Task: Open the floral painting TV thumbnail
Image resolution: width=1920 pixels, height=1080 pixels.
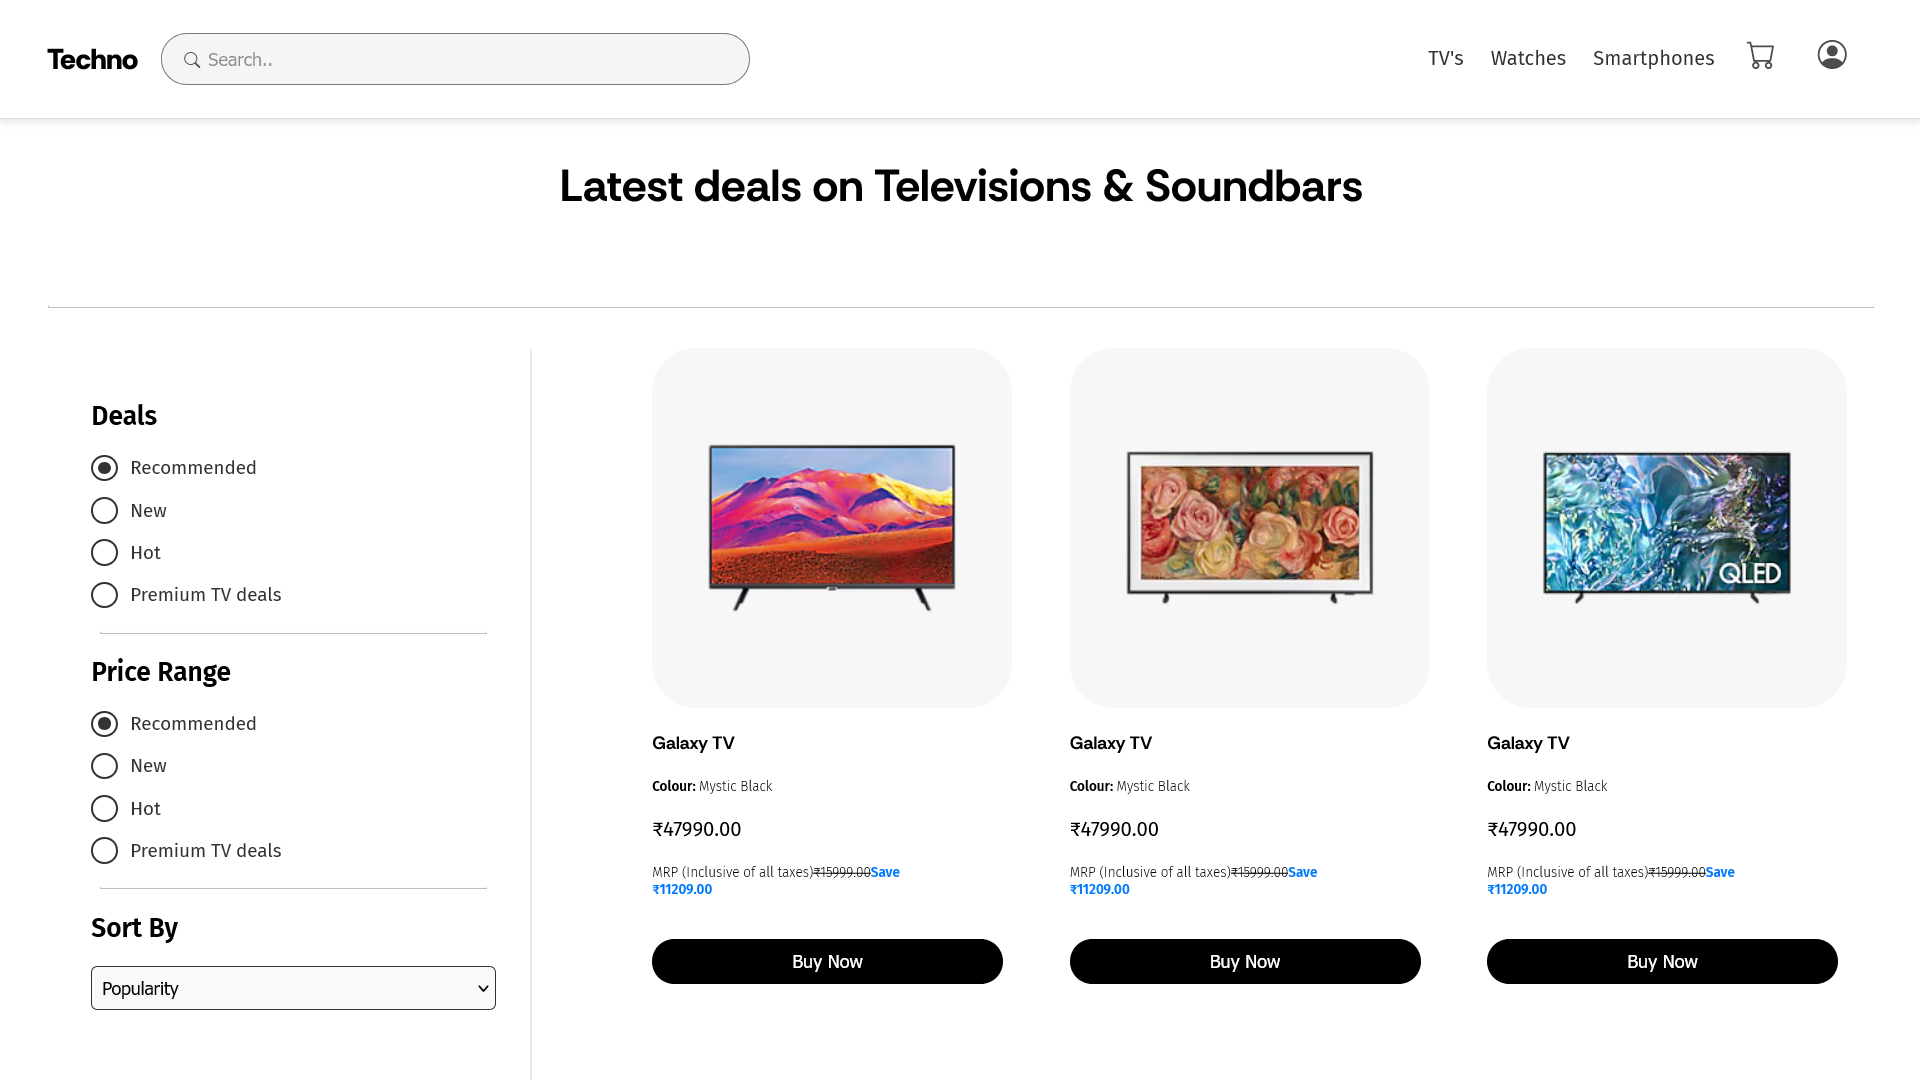Action: click(1250, 528)
